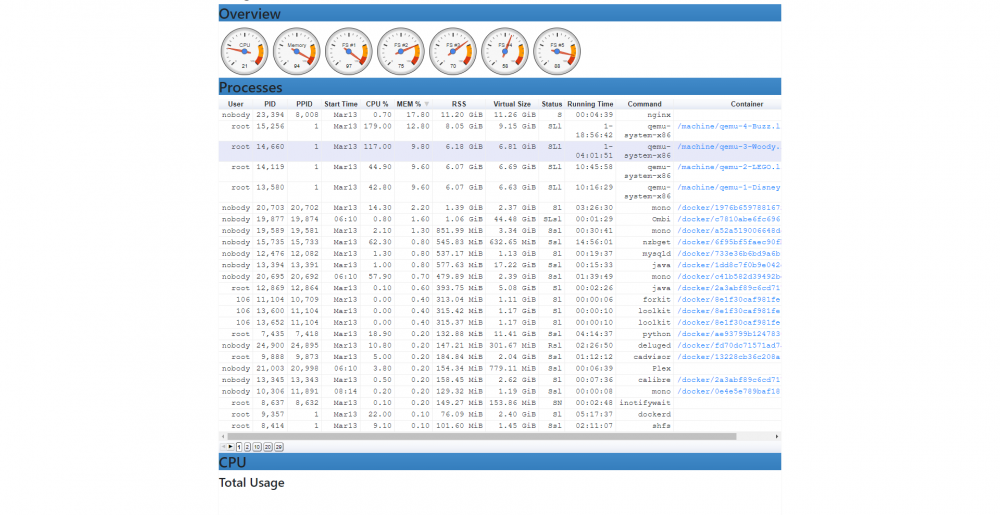Screen dimensions: 1000x515
Task: Open /docker/c41b582d39492b container link
Action: (728, 277)
